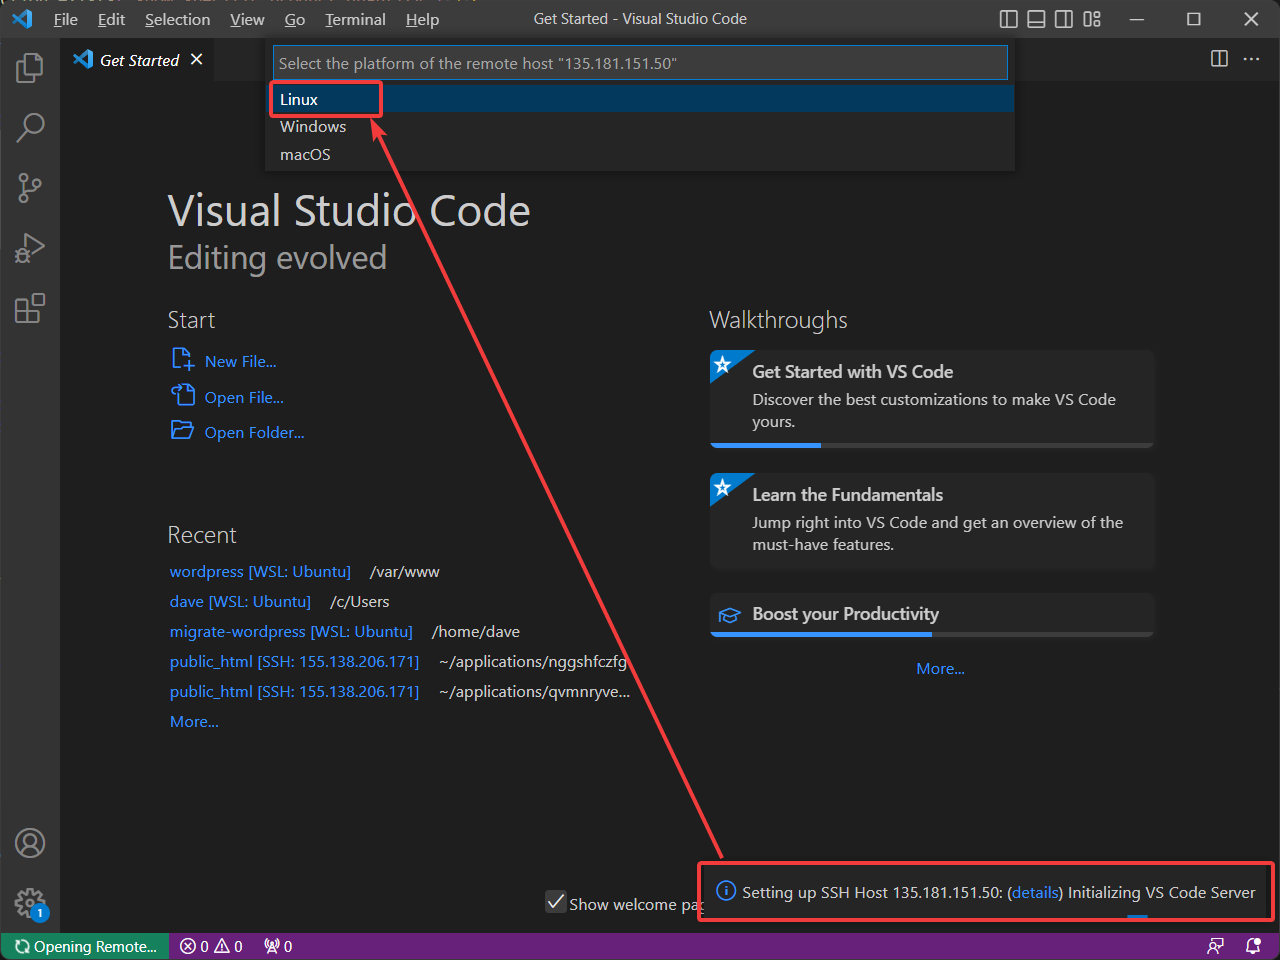Open the Manage gear icon
This screenshot has height=960, width=1280.
(30, 903)
